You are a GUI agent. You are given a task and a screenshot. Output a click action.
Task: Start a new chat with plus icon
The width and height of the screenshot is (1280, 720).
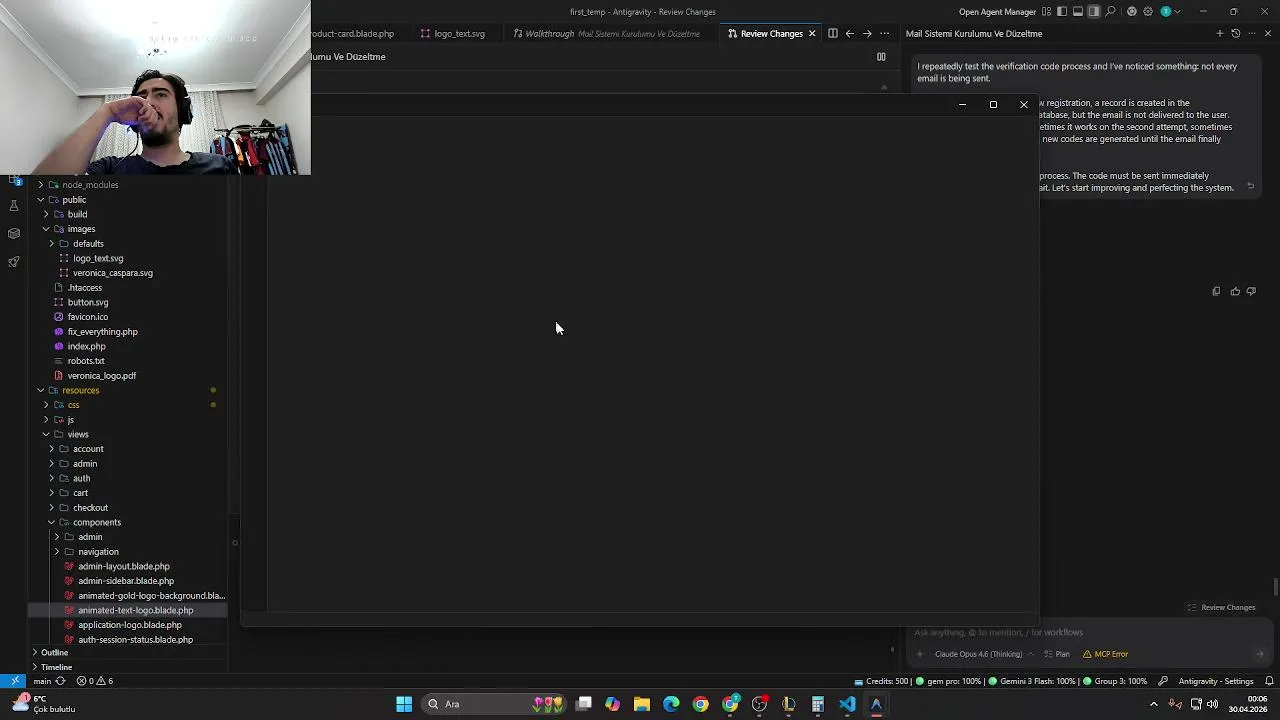[1219, 33]
